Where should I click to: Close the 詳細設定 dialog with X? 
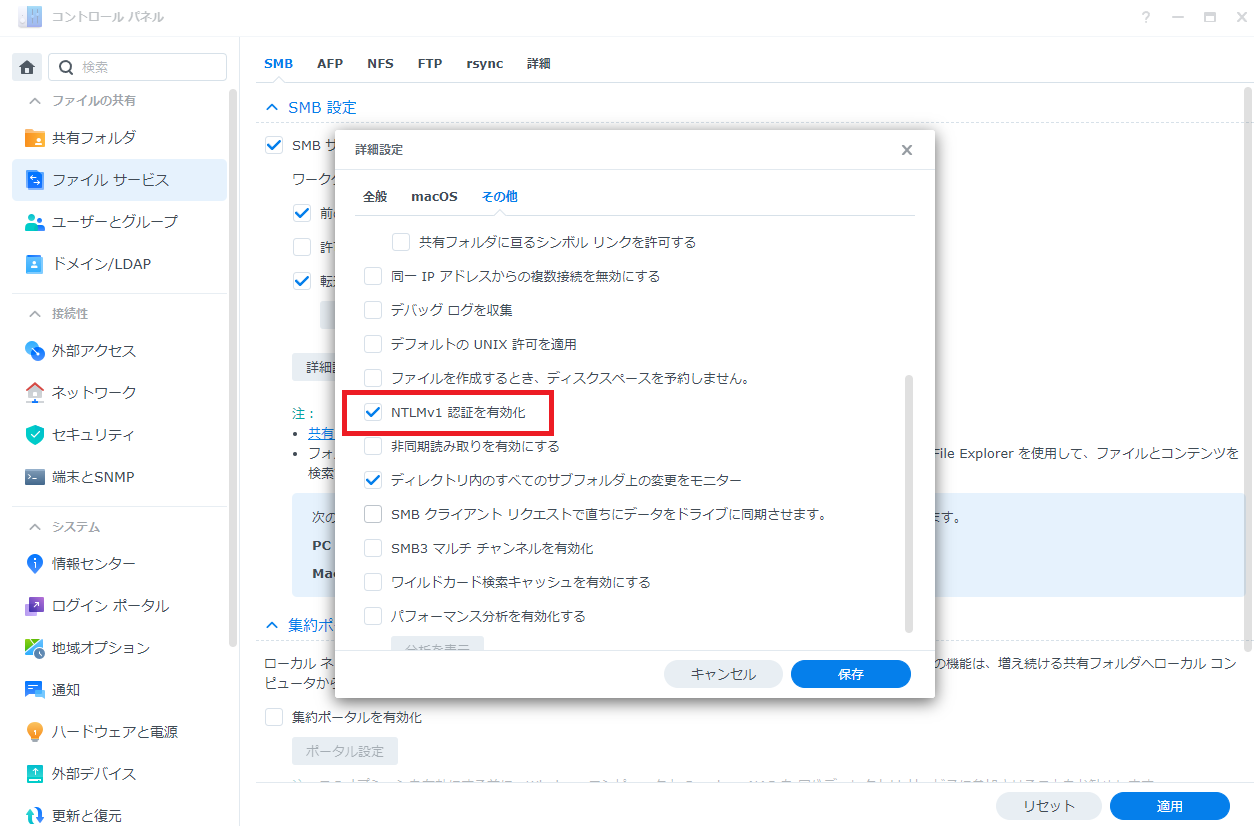(x=907, y=150)
